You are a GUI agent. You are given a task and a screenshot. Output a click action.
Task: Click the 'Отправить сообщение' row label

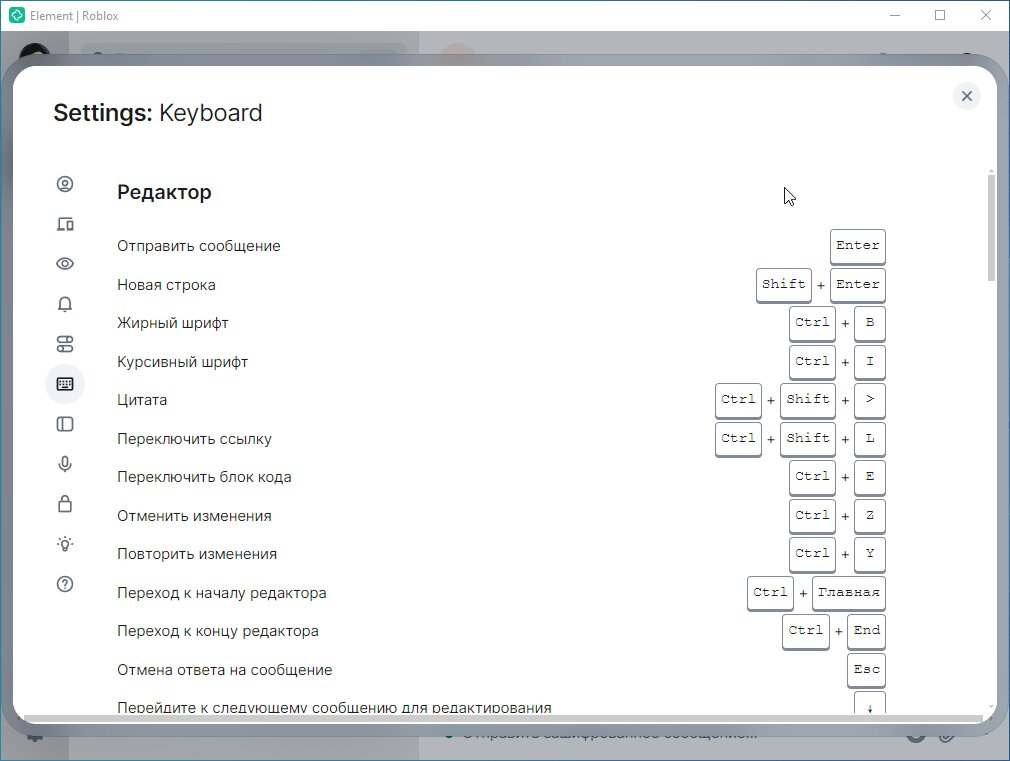click(198, 246)
